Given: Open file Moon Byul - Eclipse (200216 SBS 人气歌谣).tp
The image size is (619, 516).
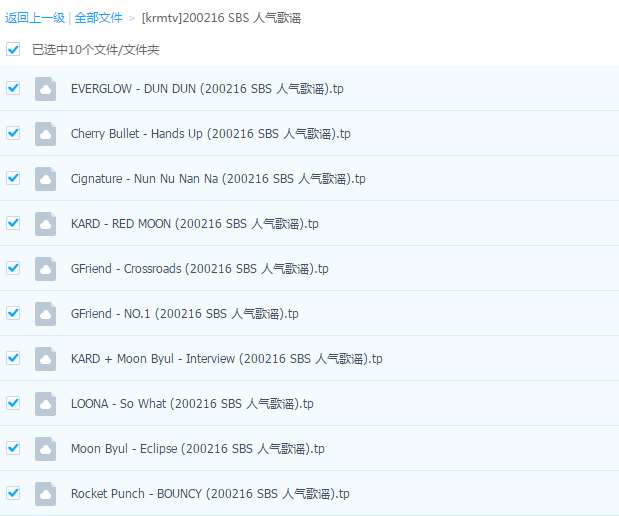Looking at the screenshot, I should point(197,449).
